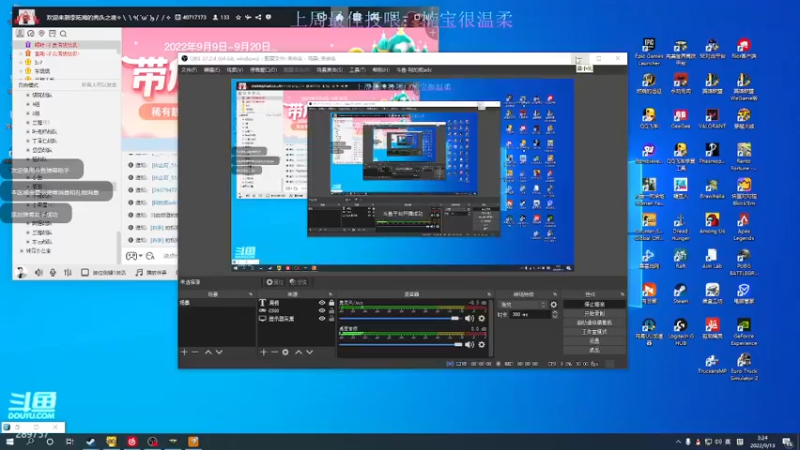Open the Dread Hunger desktop icon
The width and height of the screenshot is (800, 450).
(x=680, y=227)
